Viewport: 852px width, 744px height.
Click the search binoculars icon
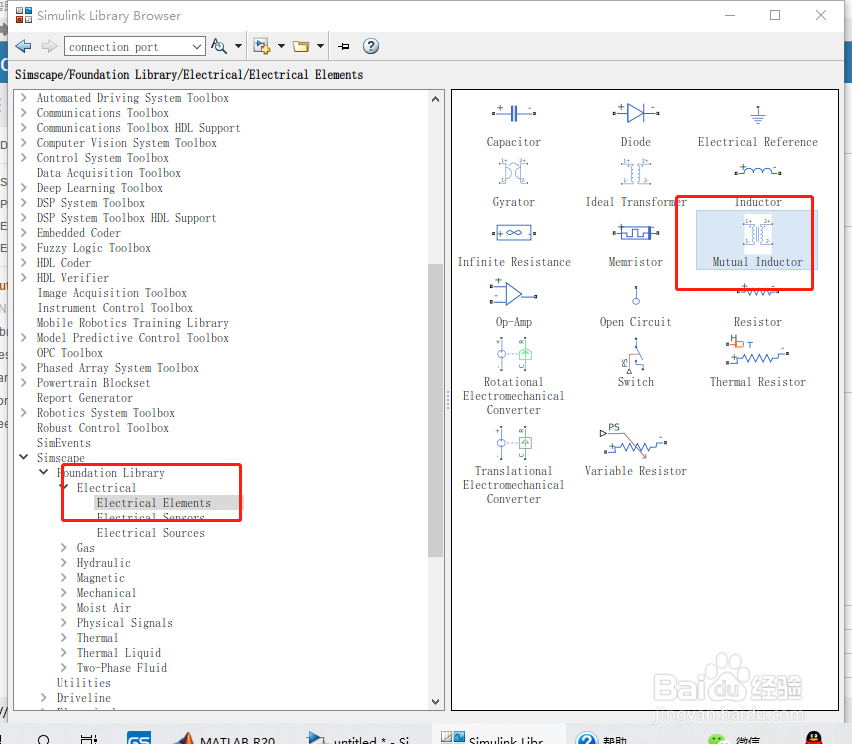point(219,46)
